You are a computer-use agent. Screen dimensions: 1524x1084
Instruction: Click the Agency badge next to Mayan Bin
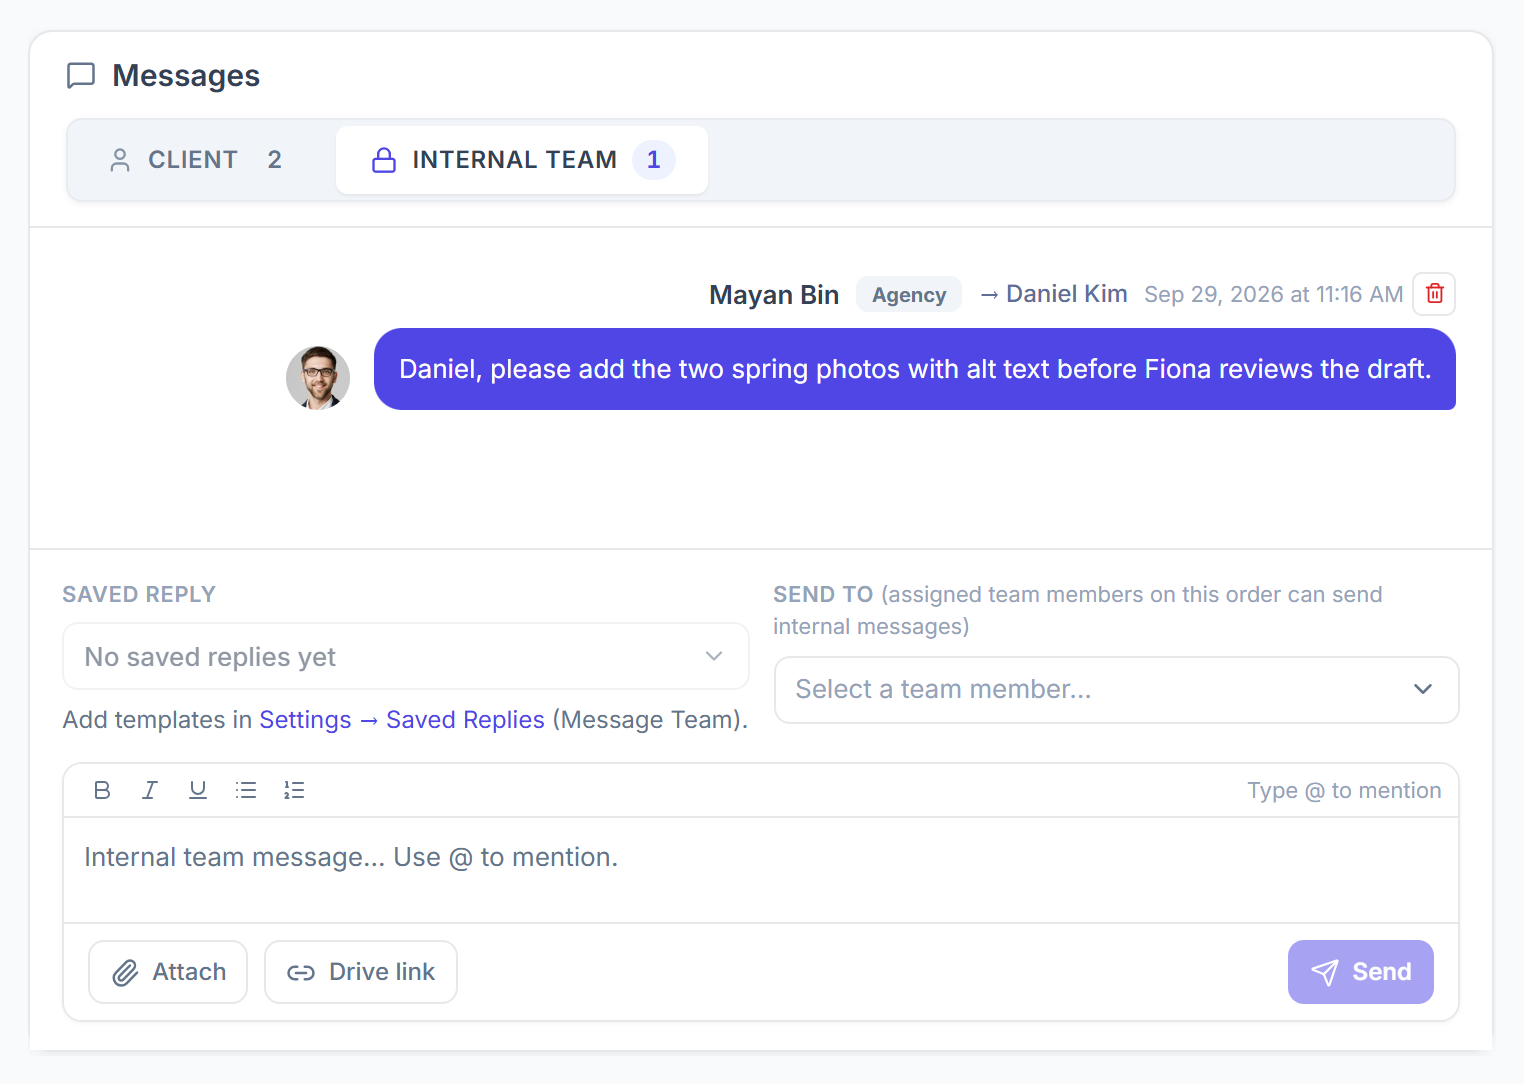coord(909,294)
